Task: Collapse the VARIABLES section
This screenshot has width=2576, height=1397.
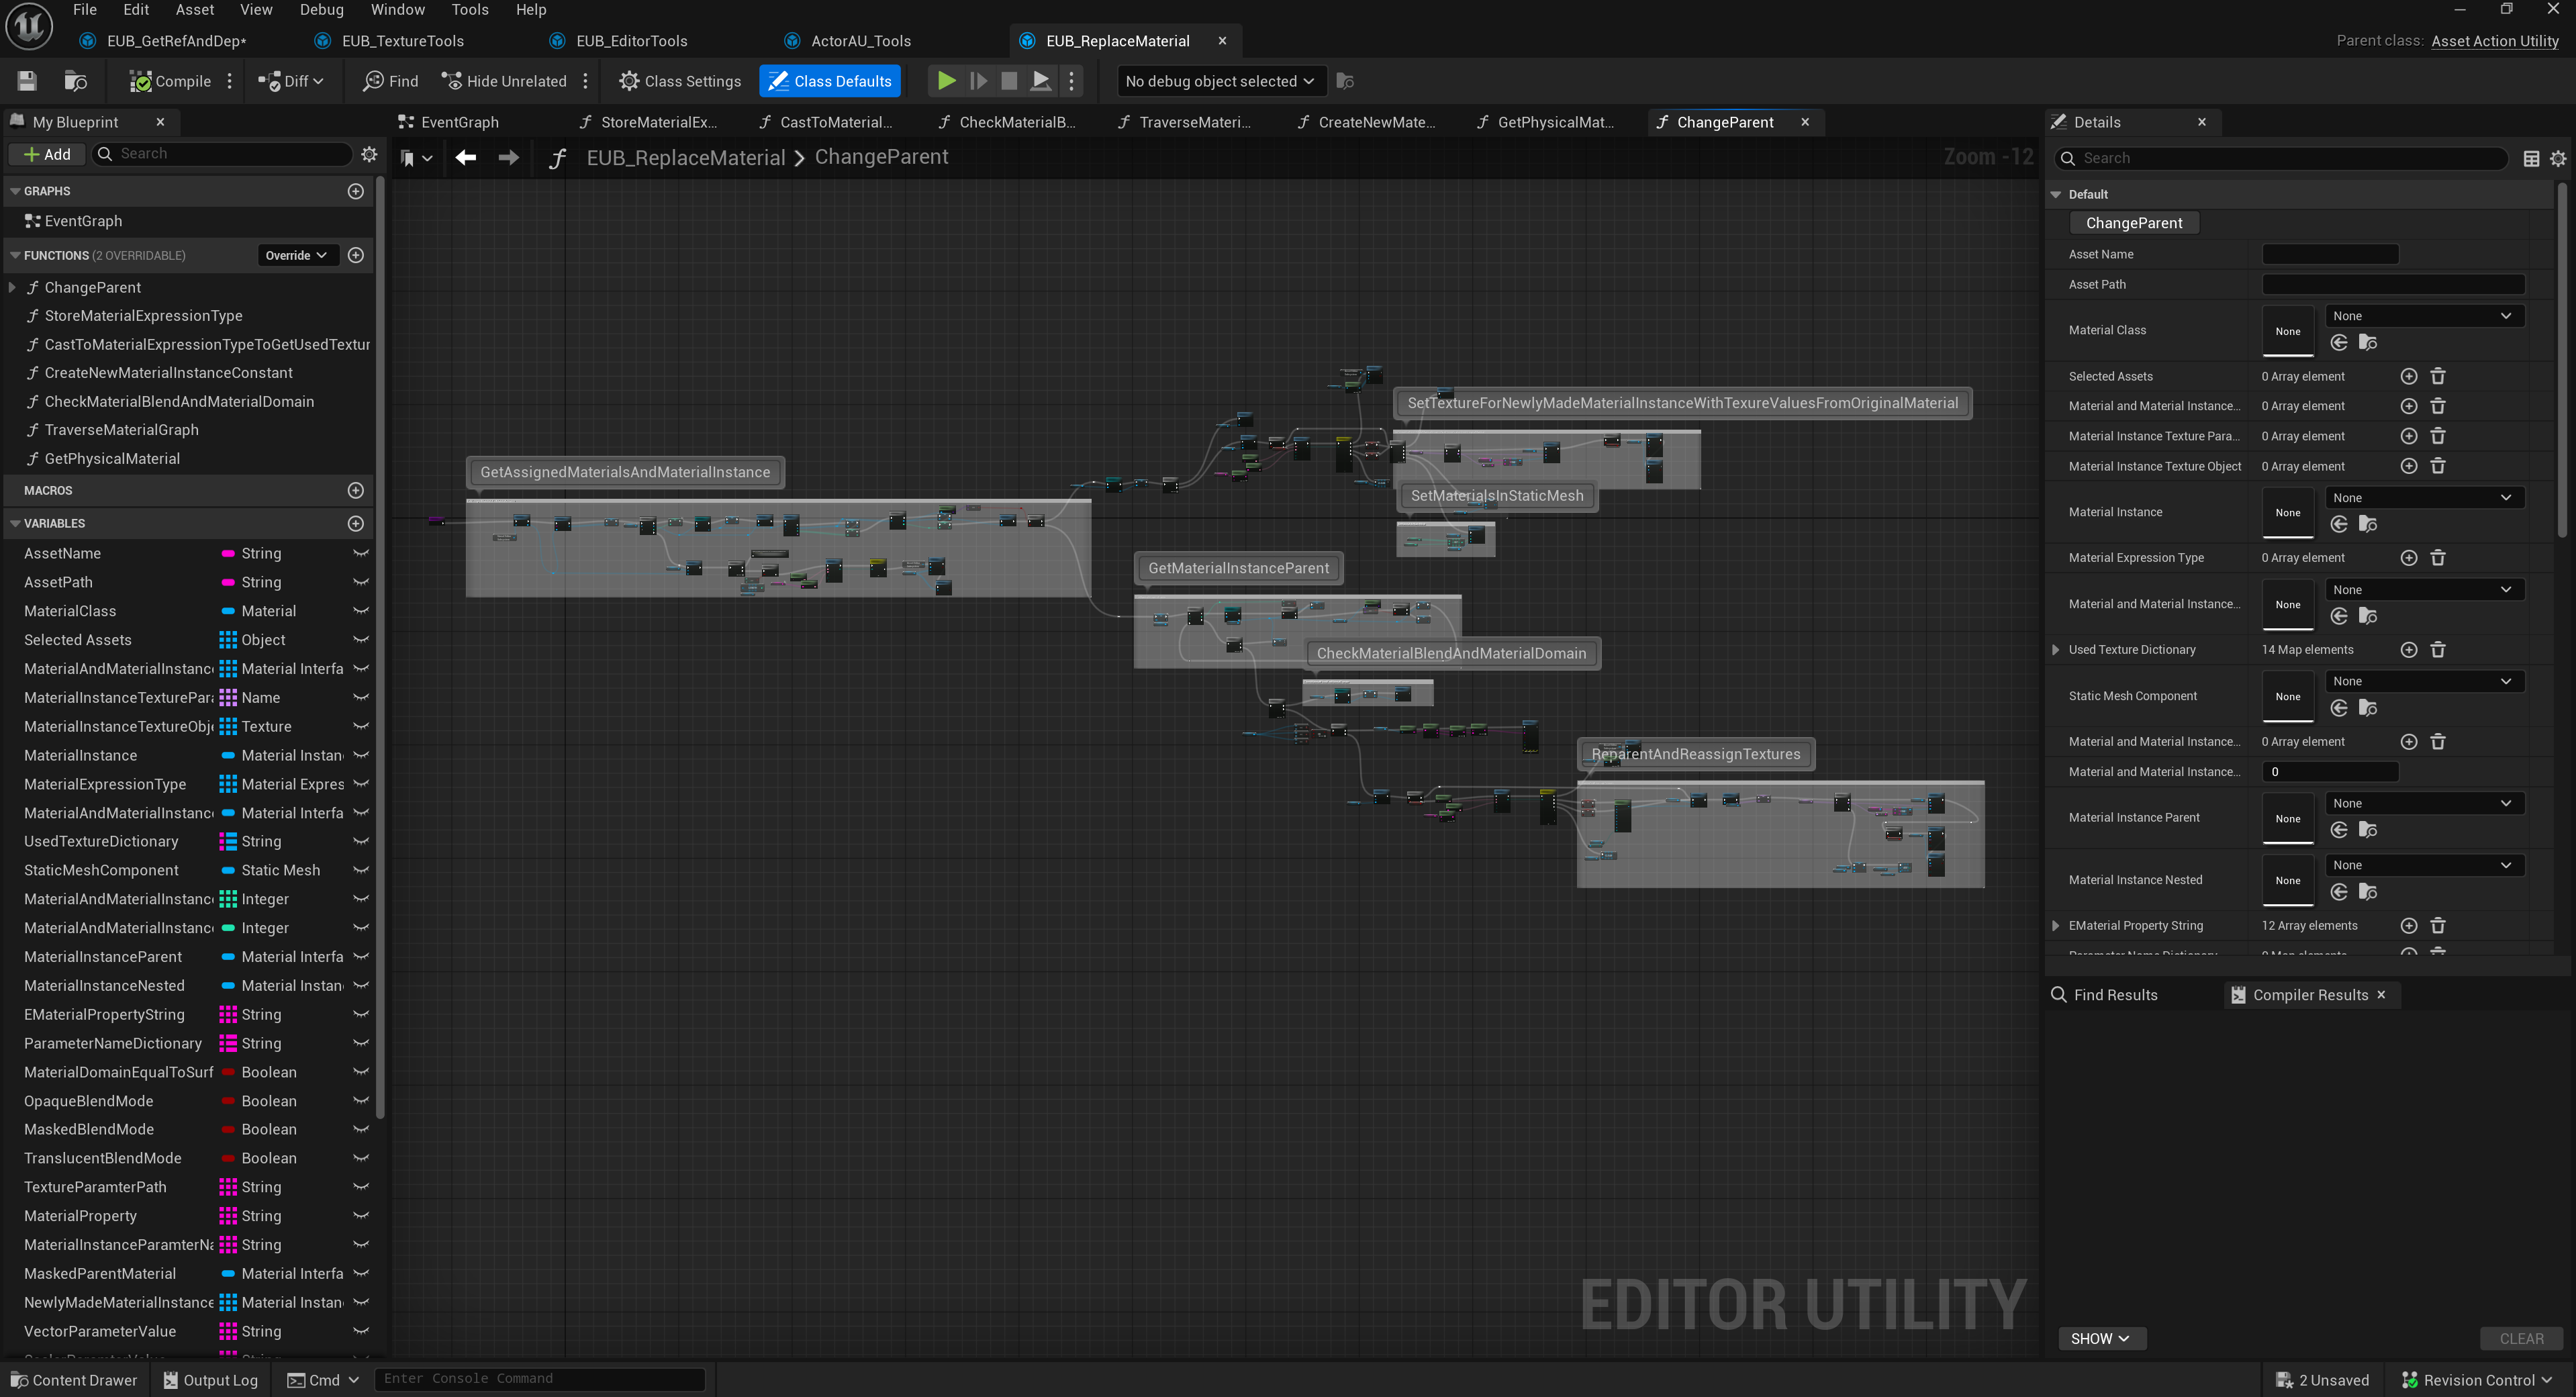Action: 15,523
